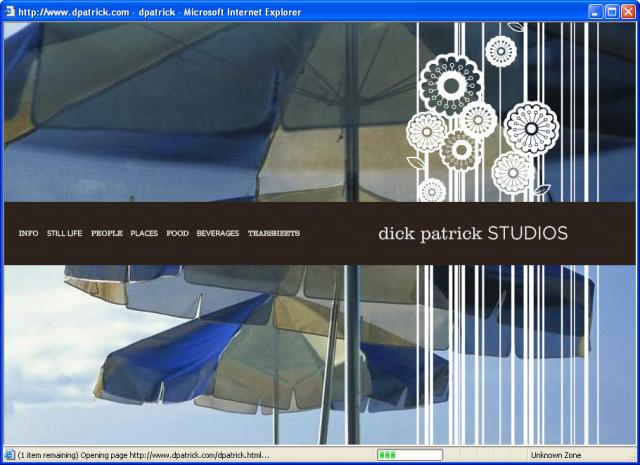
Task: Click the green page loading progress bar
Action: pyautogui.click(x=408, y=455)
